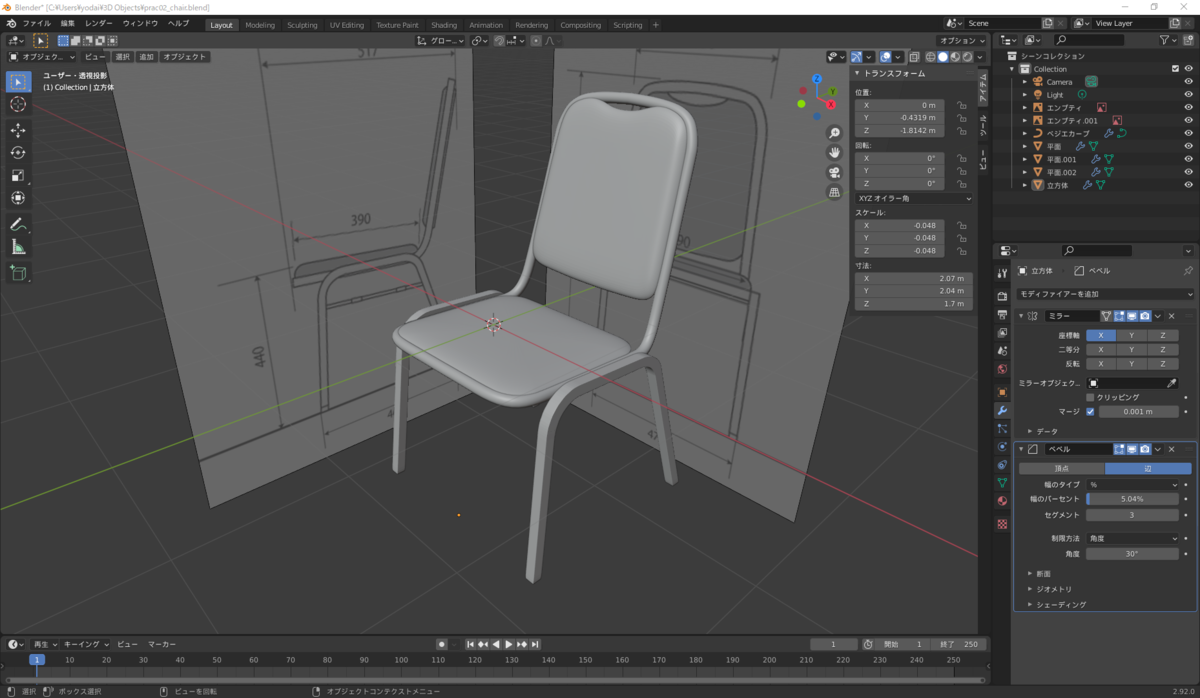Open モディファイアーを追加 dropdown

coord(1104,294)
